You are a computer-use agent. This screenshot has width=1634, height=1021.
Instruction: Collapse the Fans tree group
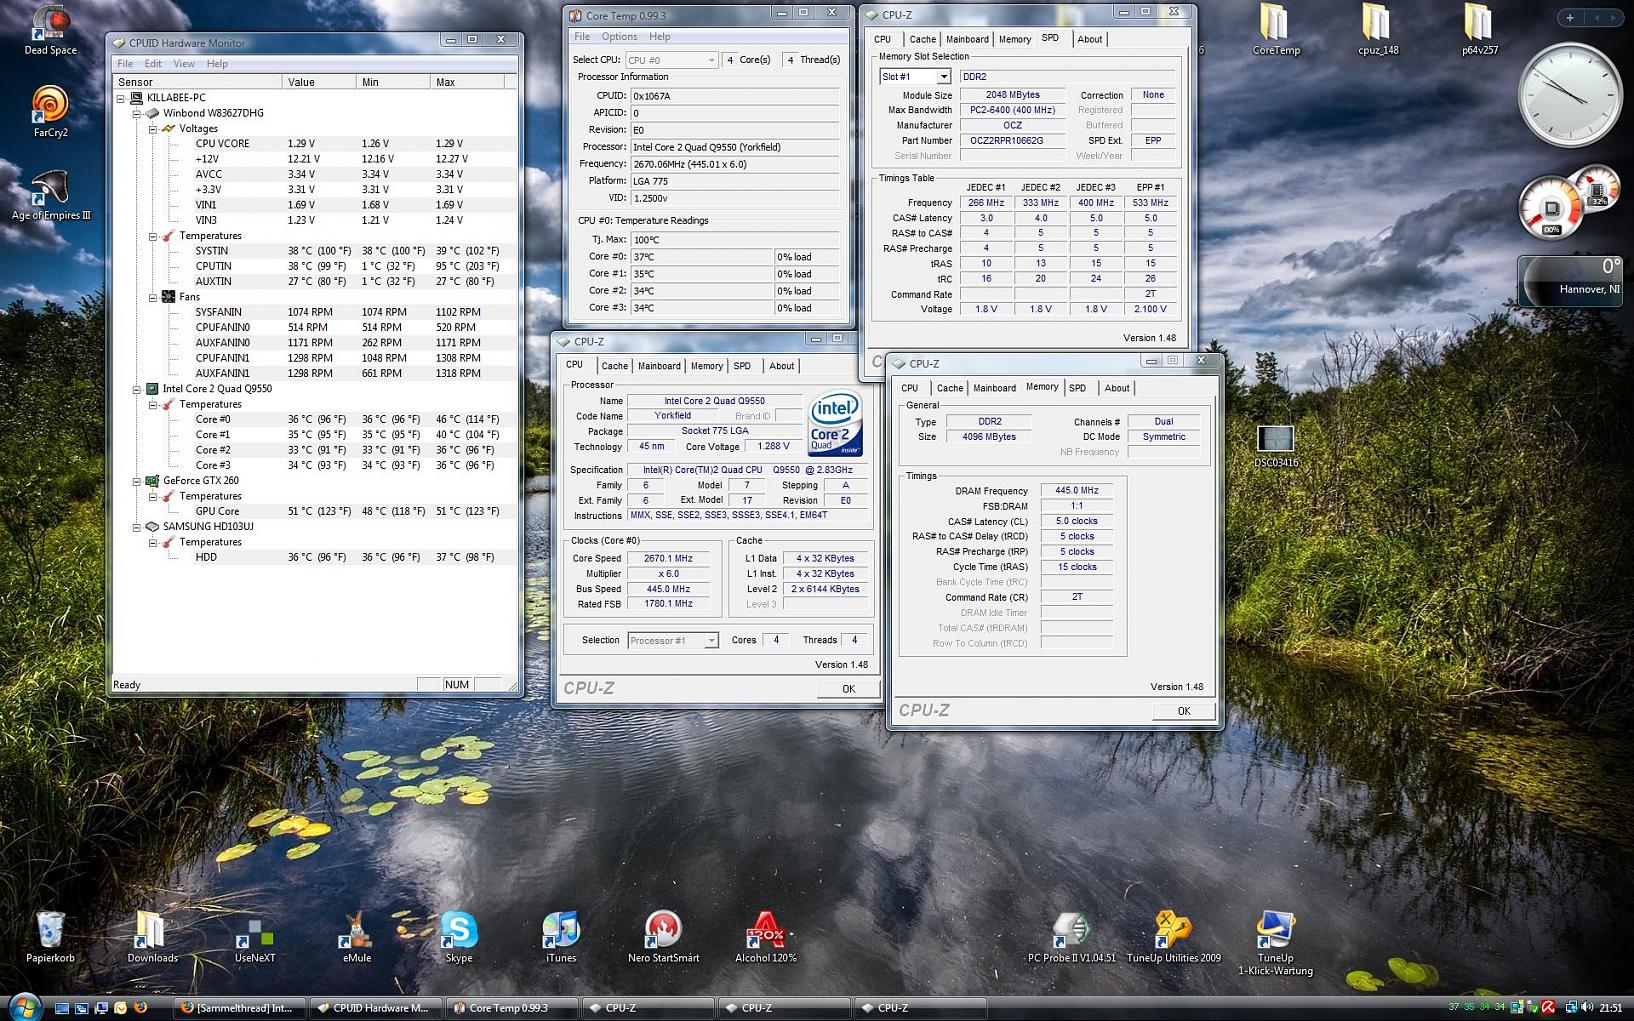point(153,297)
